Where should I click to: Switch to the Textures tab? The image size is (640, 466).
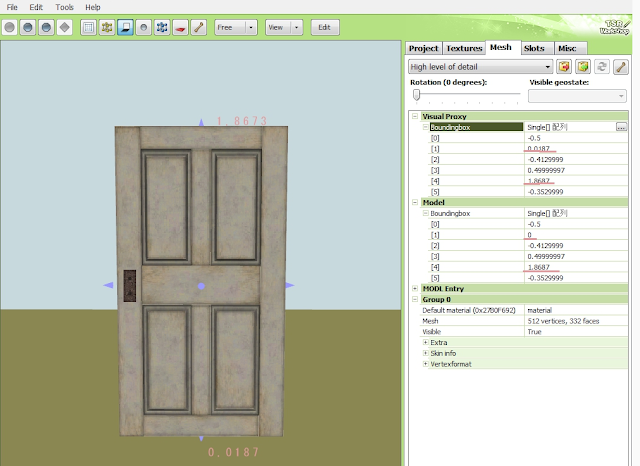tap(464, 49)
